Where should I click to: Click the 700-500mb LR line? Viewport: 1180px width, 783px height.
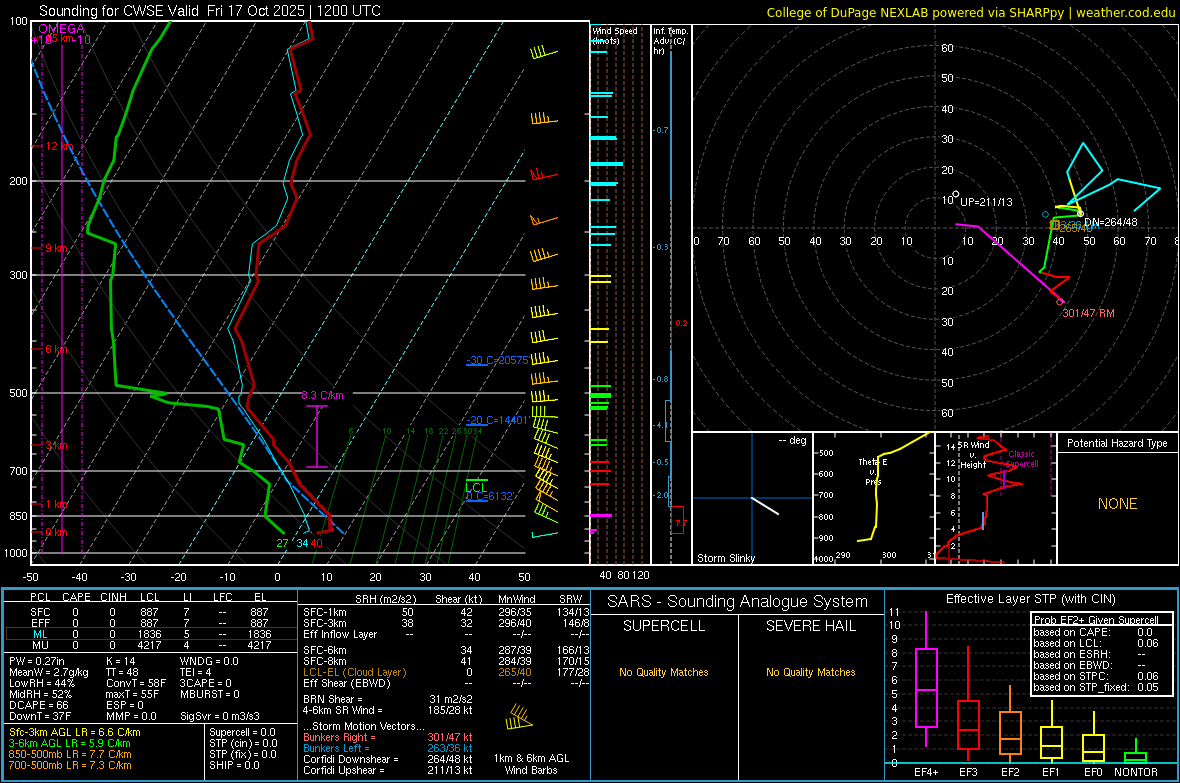pyautogui.click(x=70, y=765)
